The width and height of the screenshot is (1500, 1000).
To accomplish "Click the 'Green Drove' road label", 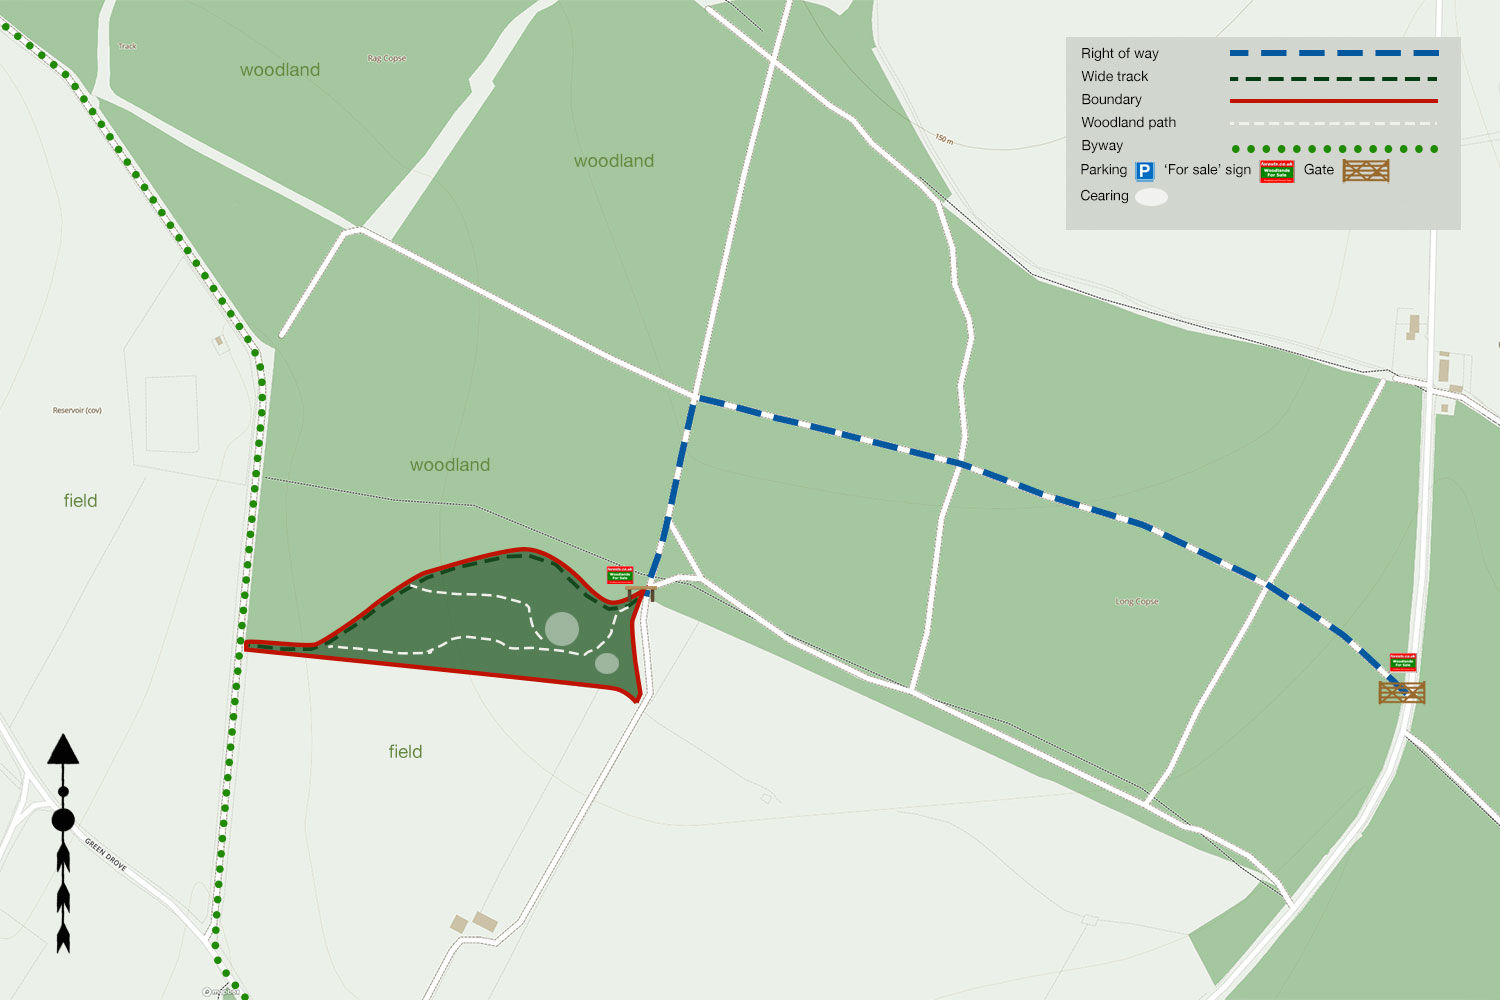I will [105, 855].
